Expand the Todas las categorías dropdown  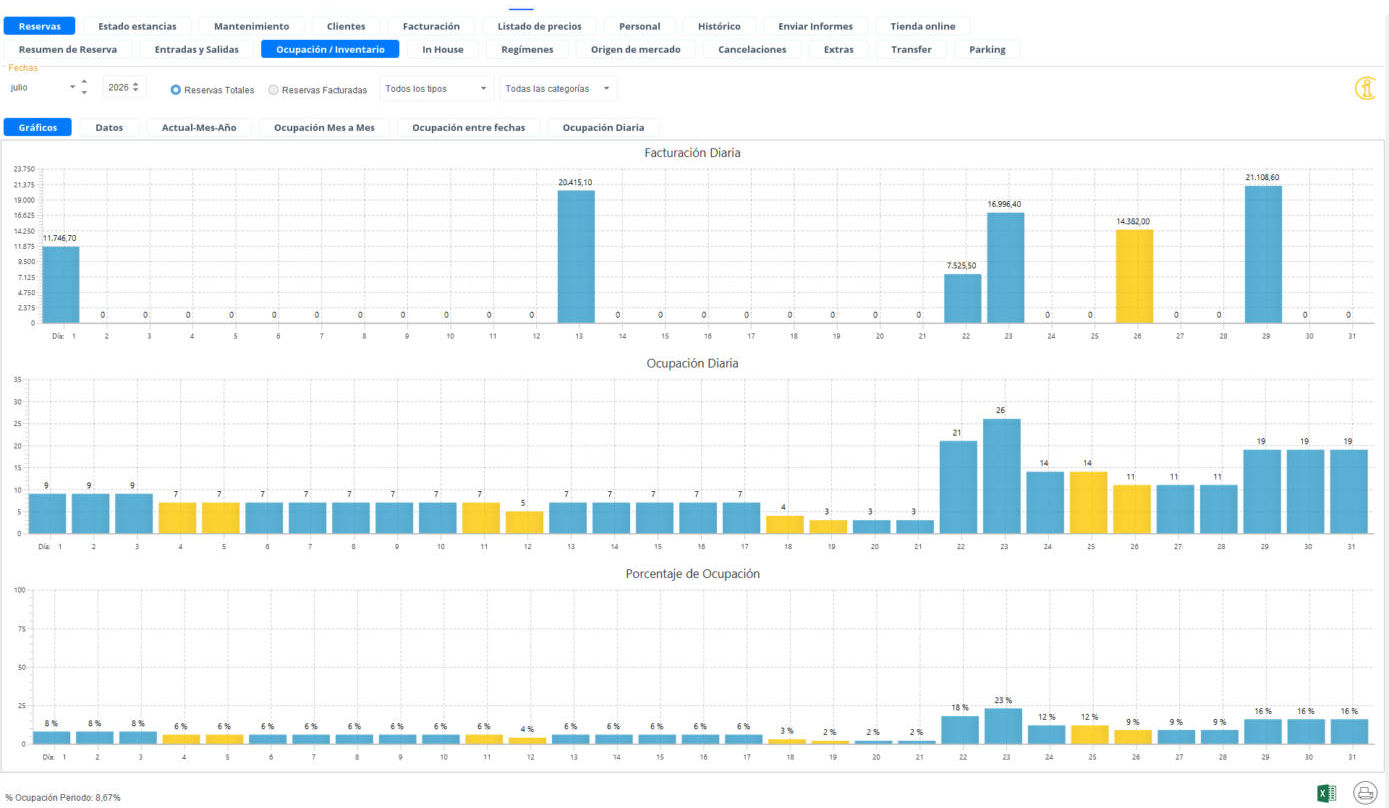558,88
